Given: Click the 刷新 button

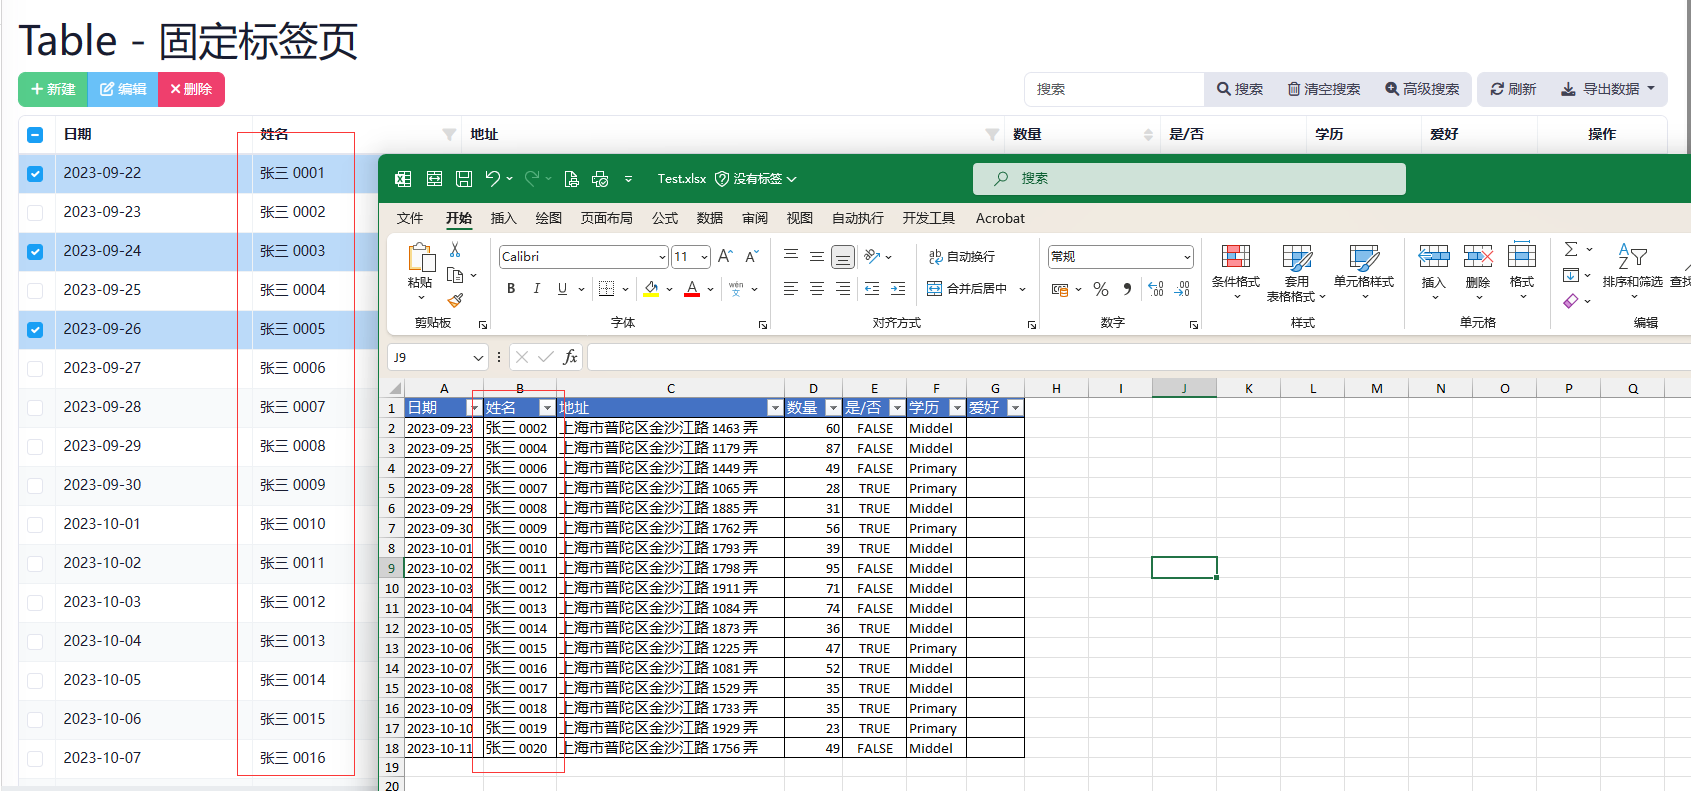Looking at the screenshot, I should point(1513,89).
